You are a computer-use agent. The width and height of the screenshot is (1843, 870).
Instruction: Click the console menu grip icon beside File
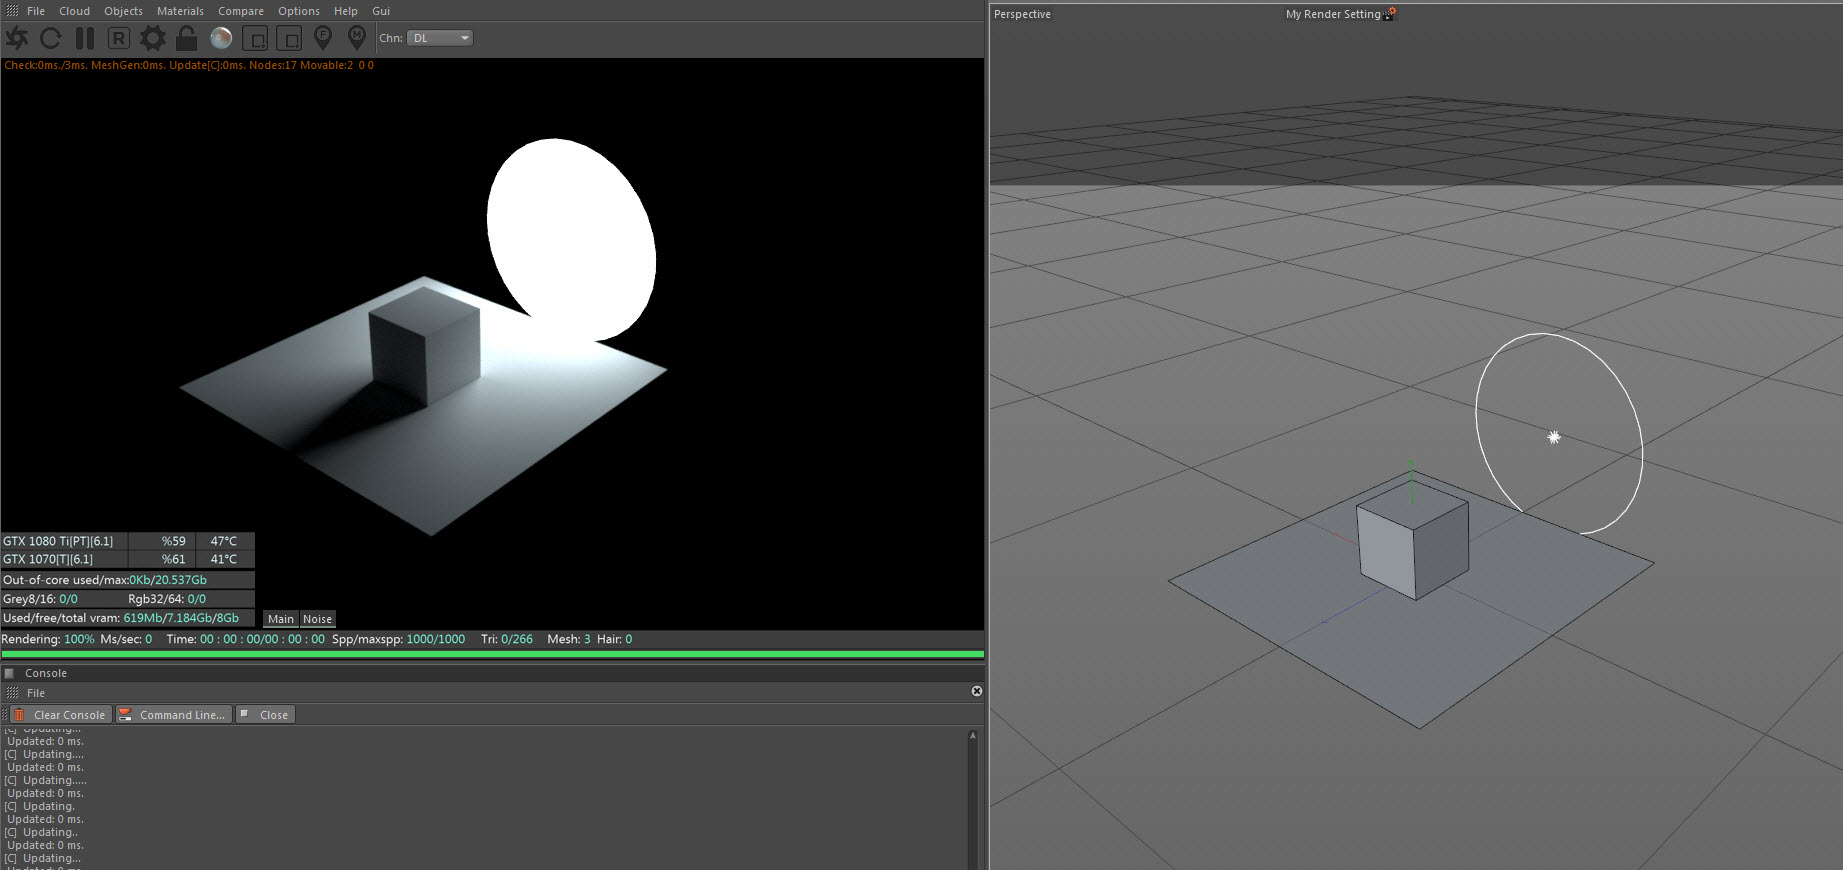(12, 693)
